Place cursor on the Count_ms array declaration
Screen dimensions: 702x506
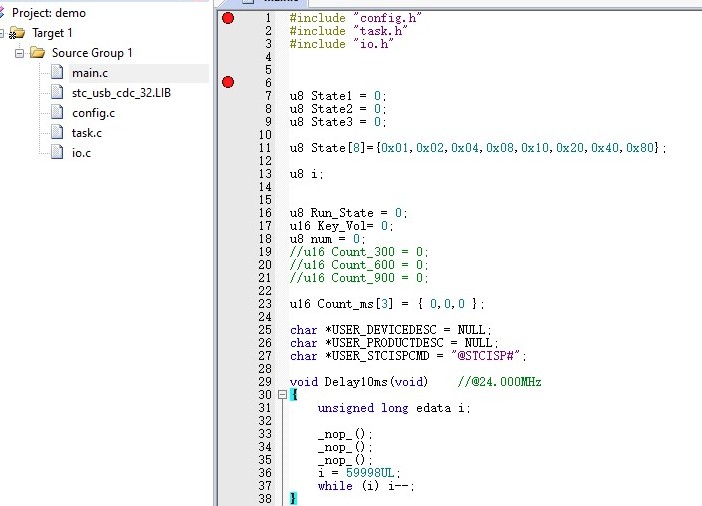tap(387, 304)
